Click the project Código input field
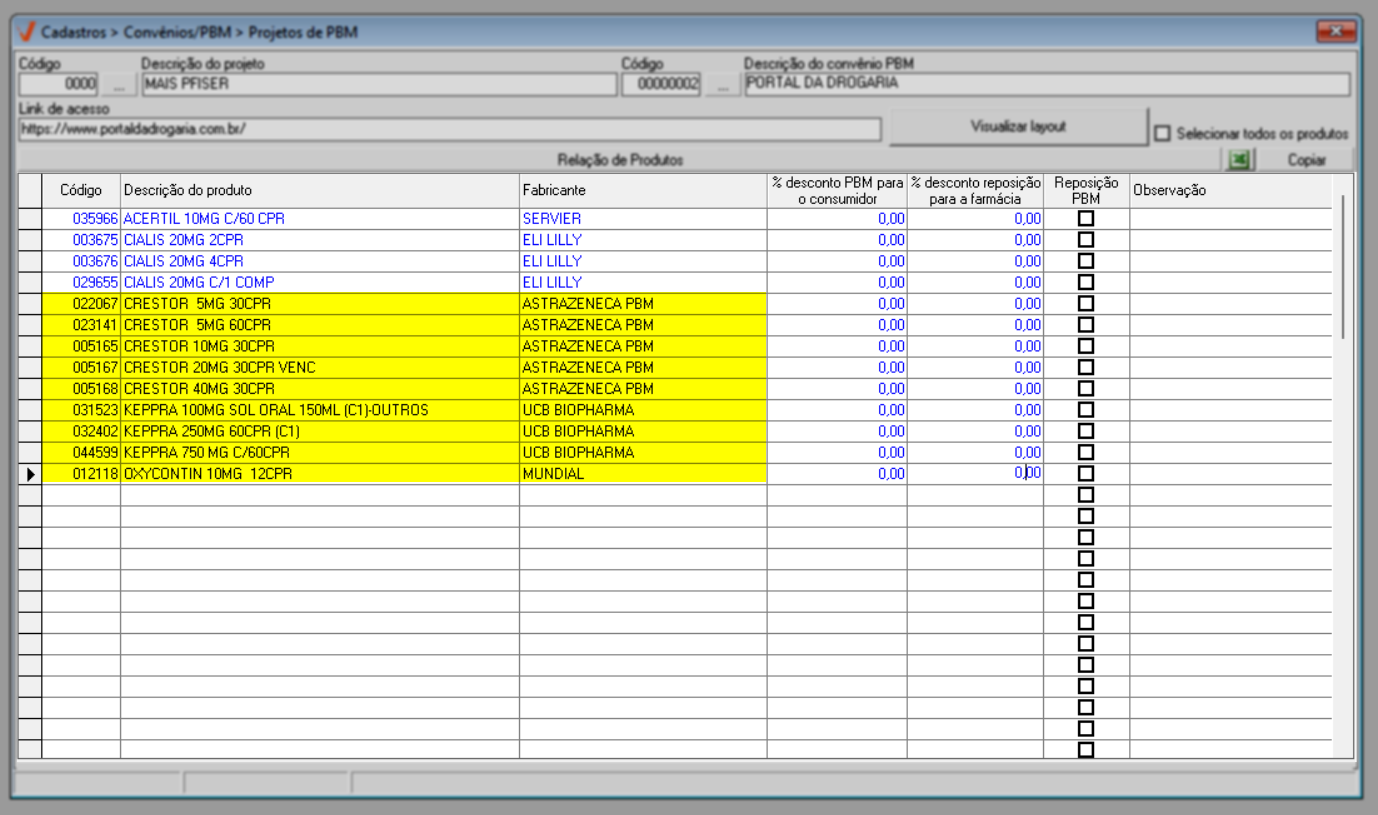 point(59,84)
